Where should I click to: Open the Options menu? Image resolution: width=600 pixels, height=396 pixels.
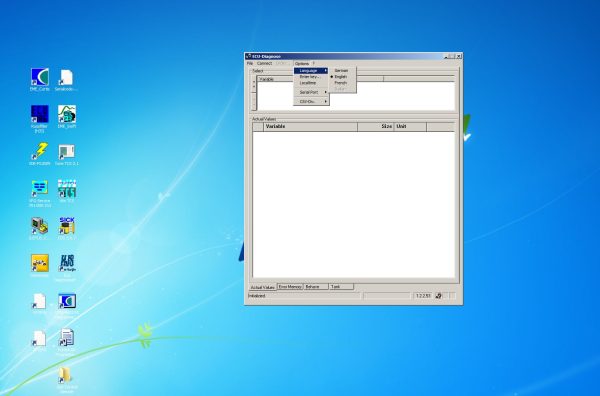[302, 64]
